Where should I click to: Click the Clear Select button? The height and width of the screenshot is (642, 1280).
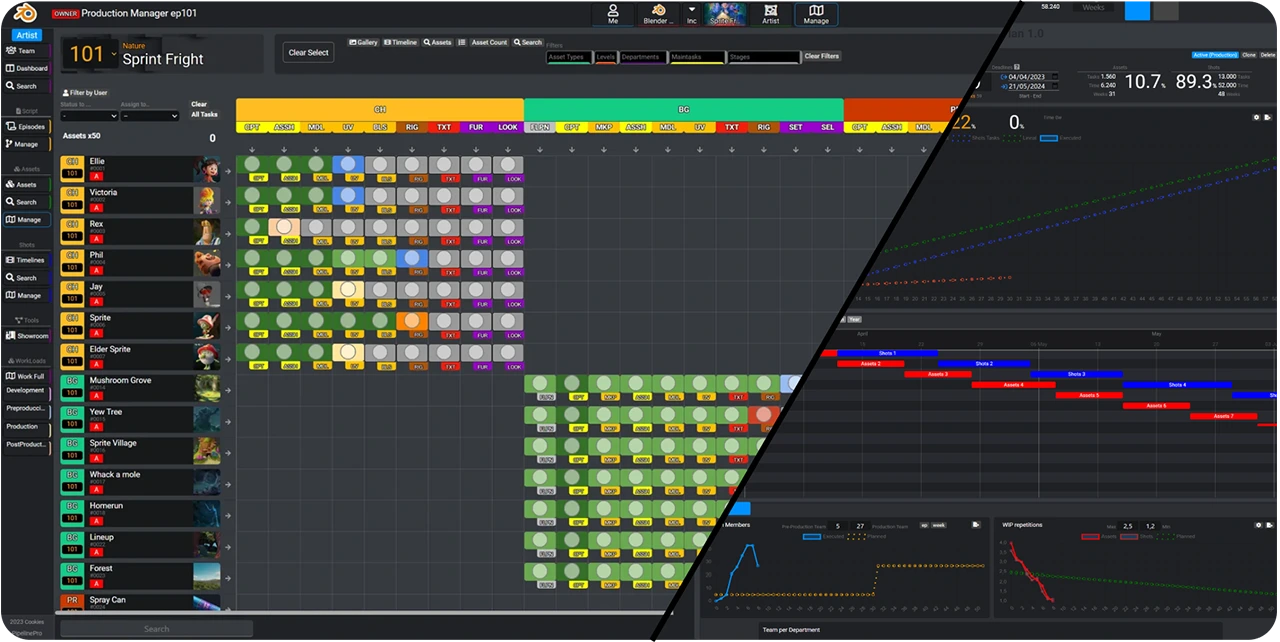[x=308, y=53]
